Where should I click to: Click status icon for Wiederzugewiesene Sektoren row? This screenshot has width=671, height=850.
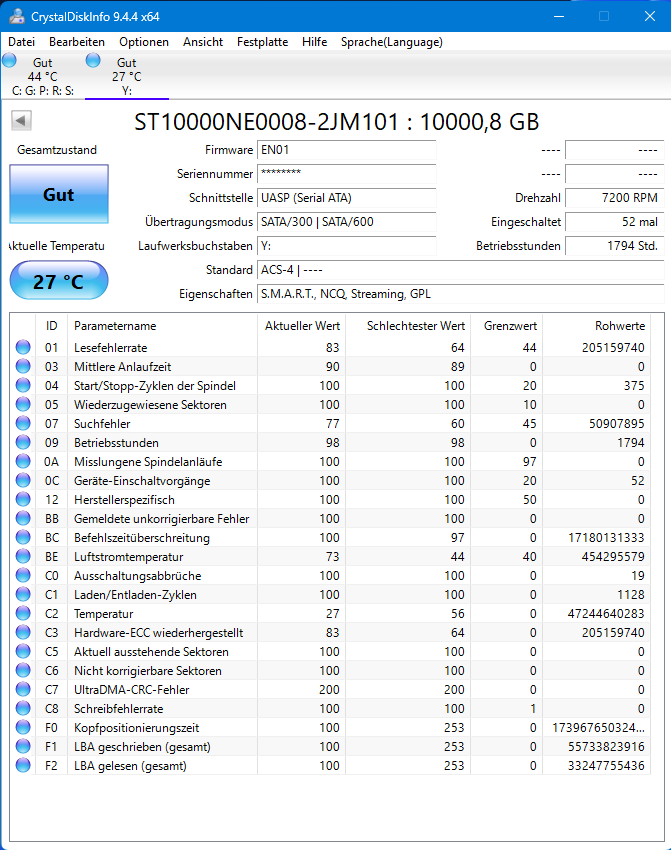(23, 404)
